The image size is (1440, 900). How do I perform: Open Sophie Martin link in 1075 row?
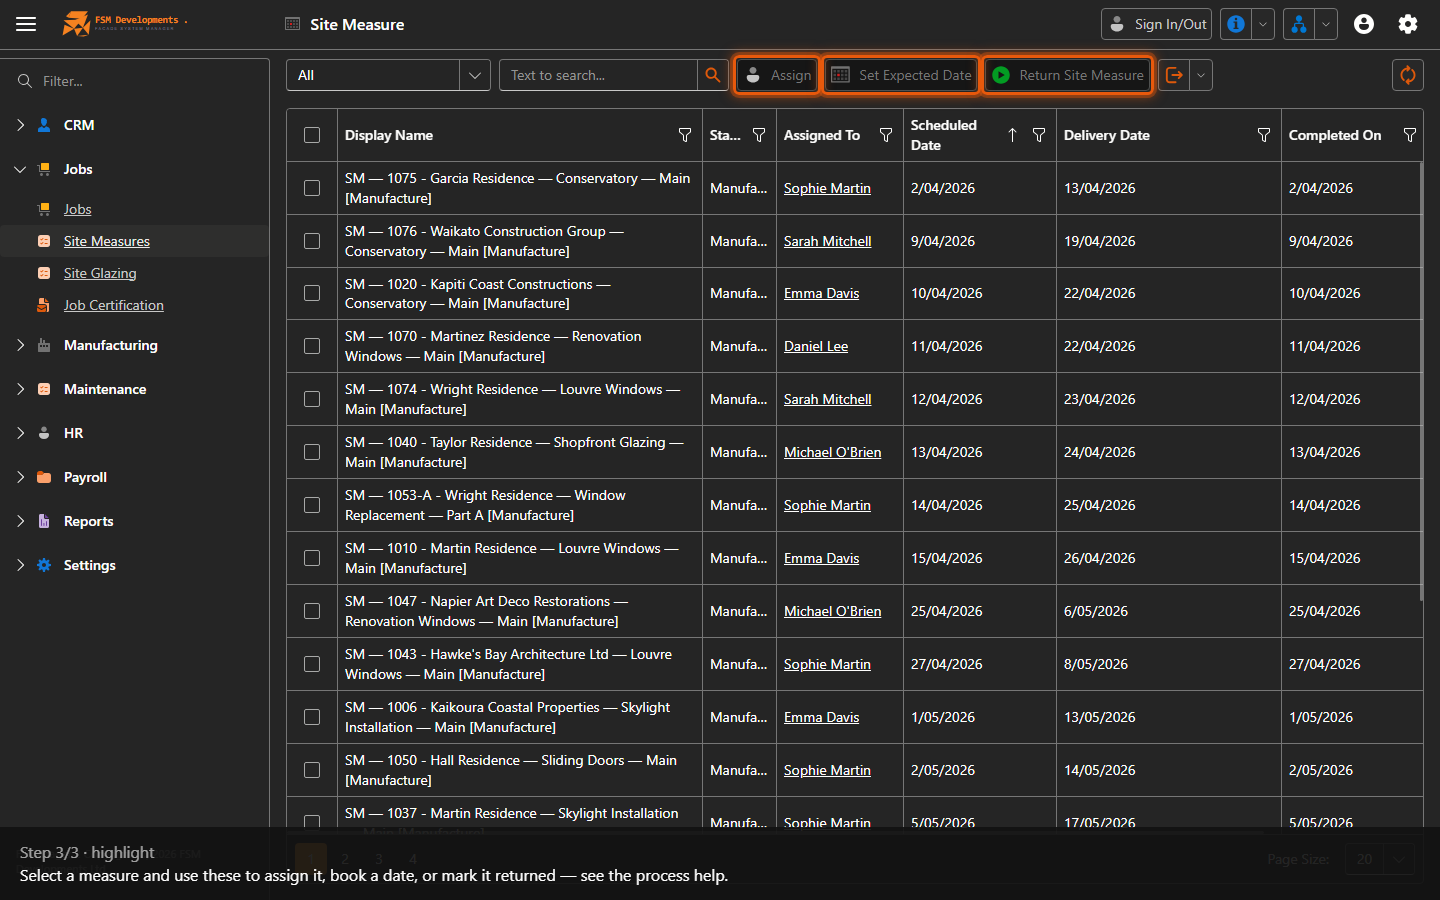click(827, 188)
